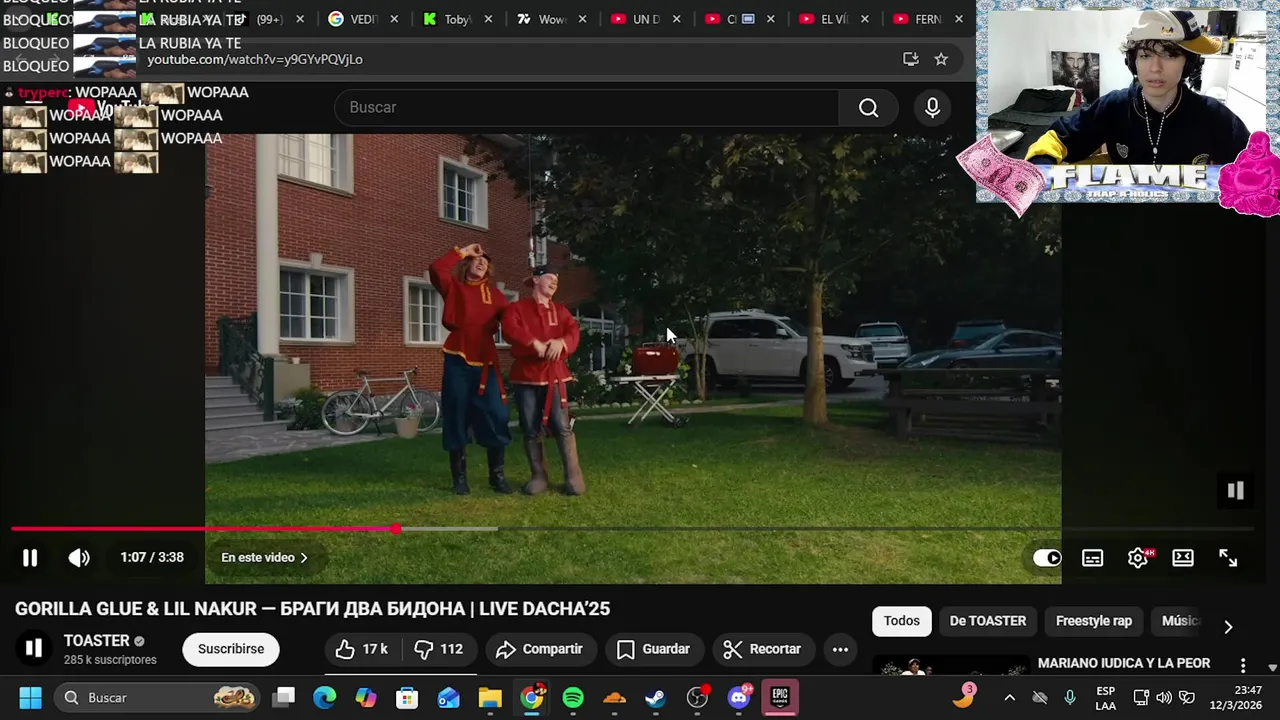This screenshot has height=720, width=1280.
Task: Open the ESP LAA language switcher
Action: click(1106, 697)
